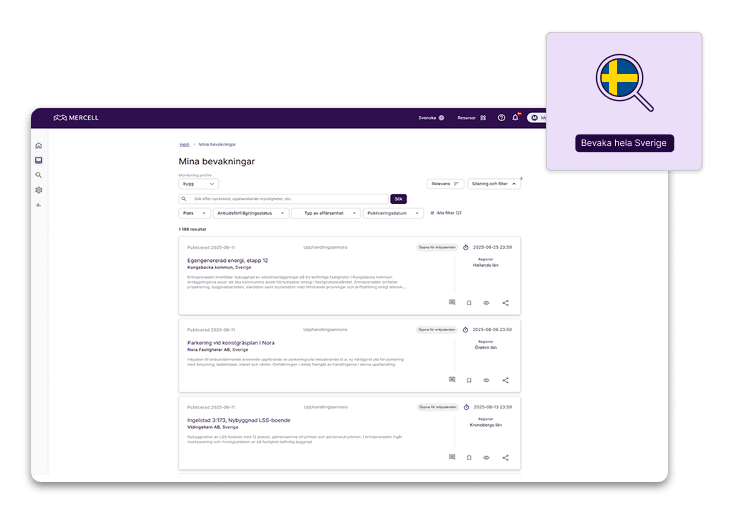Image resolution: width=734 pixels, height=514 pixels.
Task: Open the Relevans sorting dropdown
Action: coord(445,184)
